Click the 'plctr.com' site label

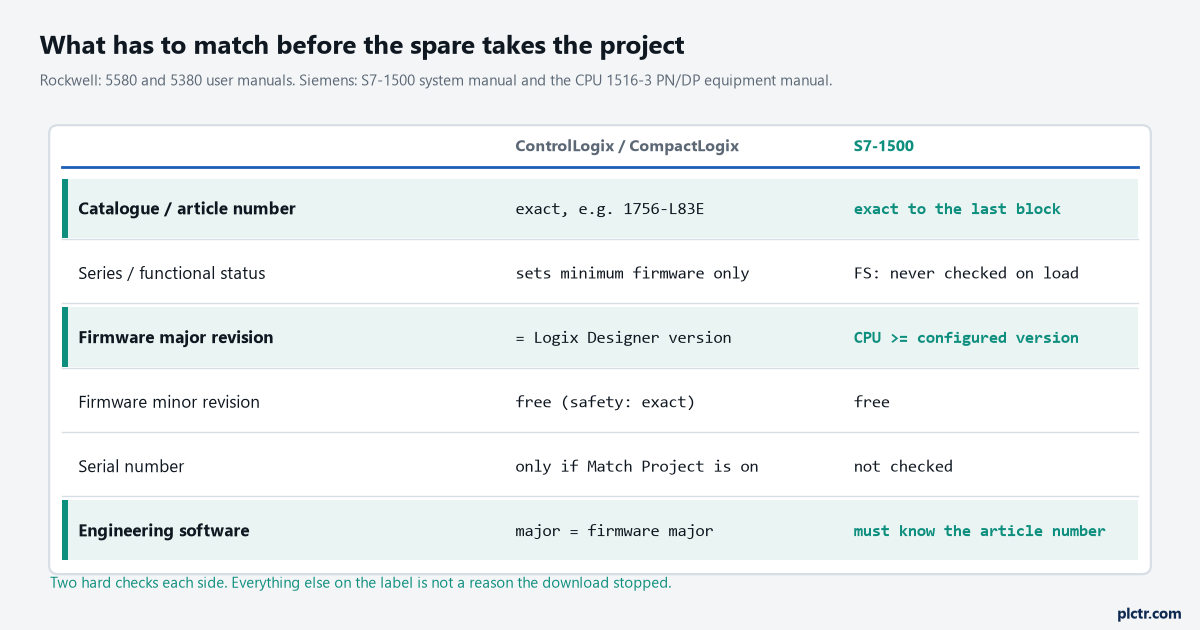[x=1149, y=613]
